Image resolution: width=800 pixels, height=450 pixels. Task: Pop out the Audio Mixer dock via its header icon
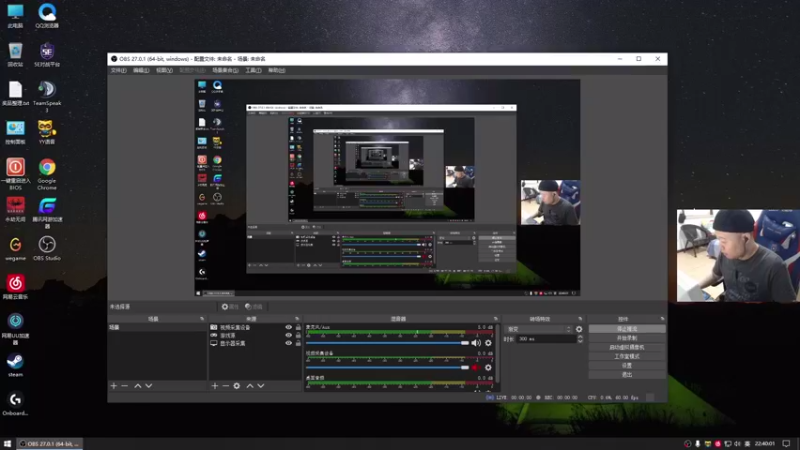click(495, 319)
